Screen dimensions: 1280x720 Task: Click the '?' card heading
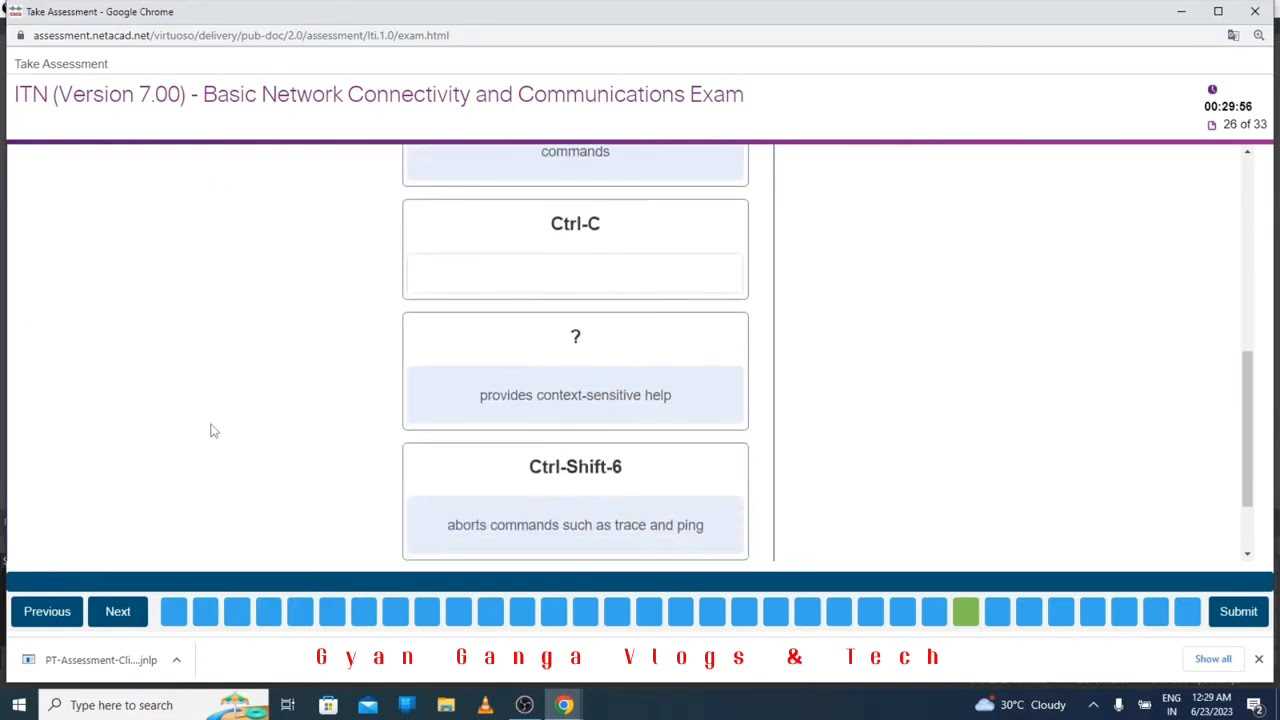coord(575,337)
